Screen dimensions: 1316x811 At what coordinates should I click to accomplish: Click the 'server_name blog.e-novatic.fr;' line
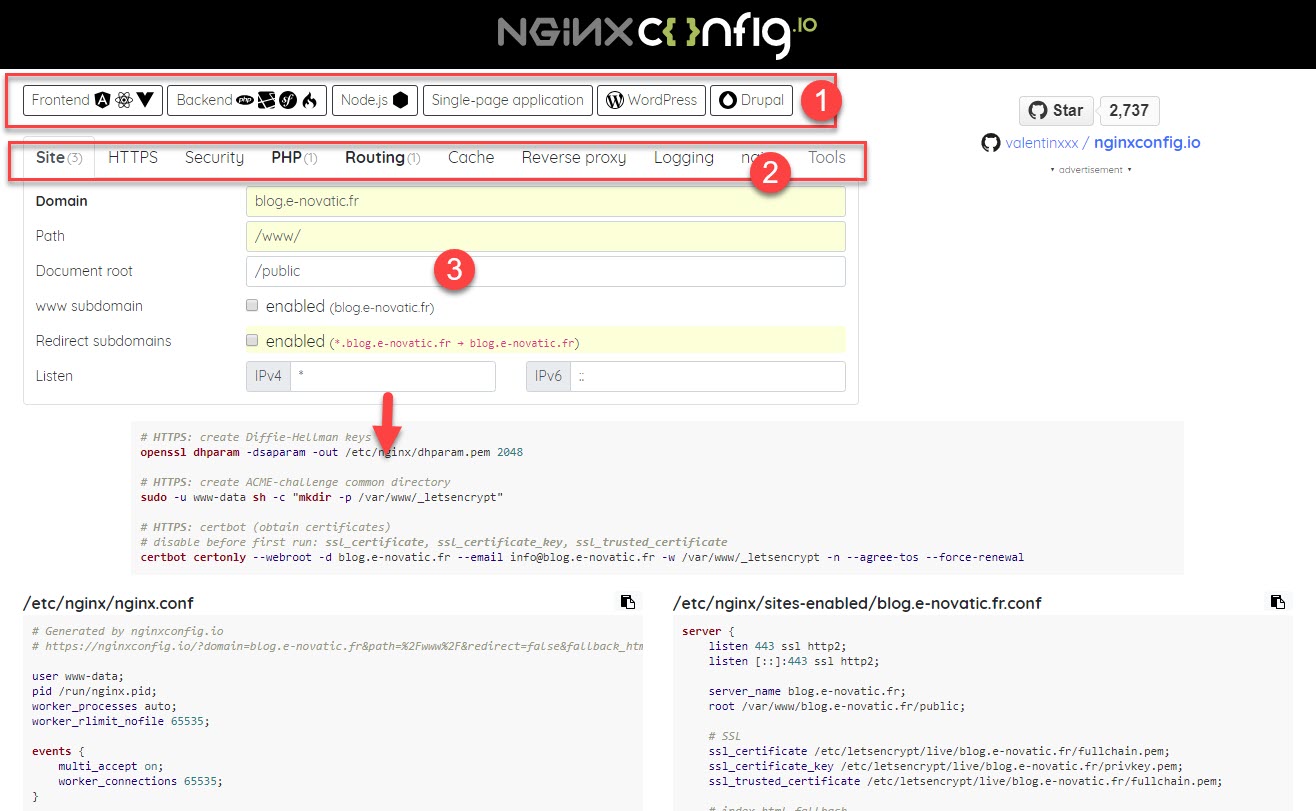(x=808, y=691)
